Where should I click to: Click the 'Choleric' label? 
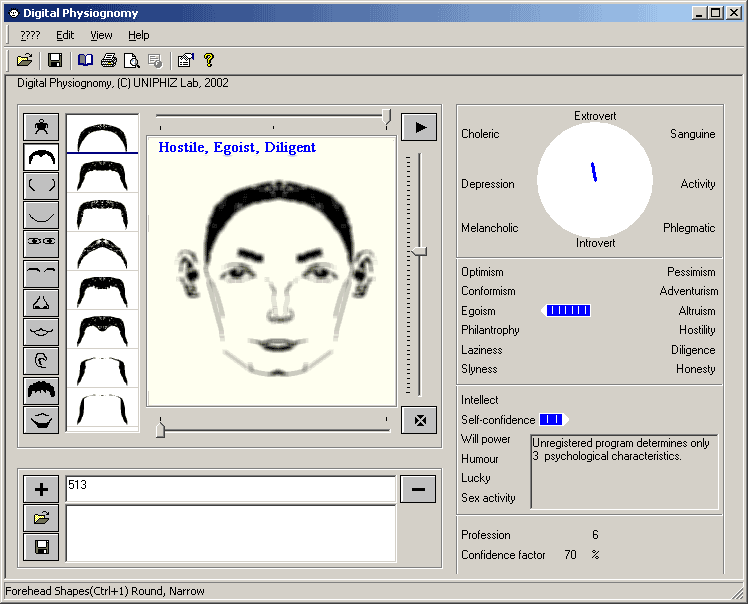point(480,134)
